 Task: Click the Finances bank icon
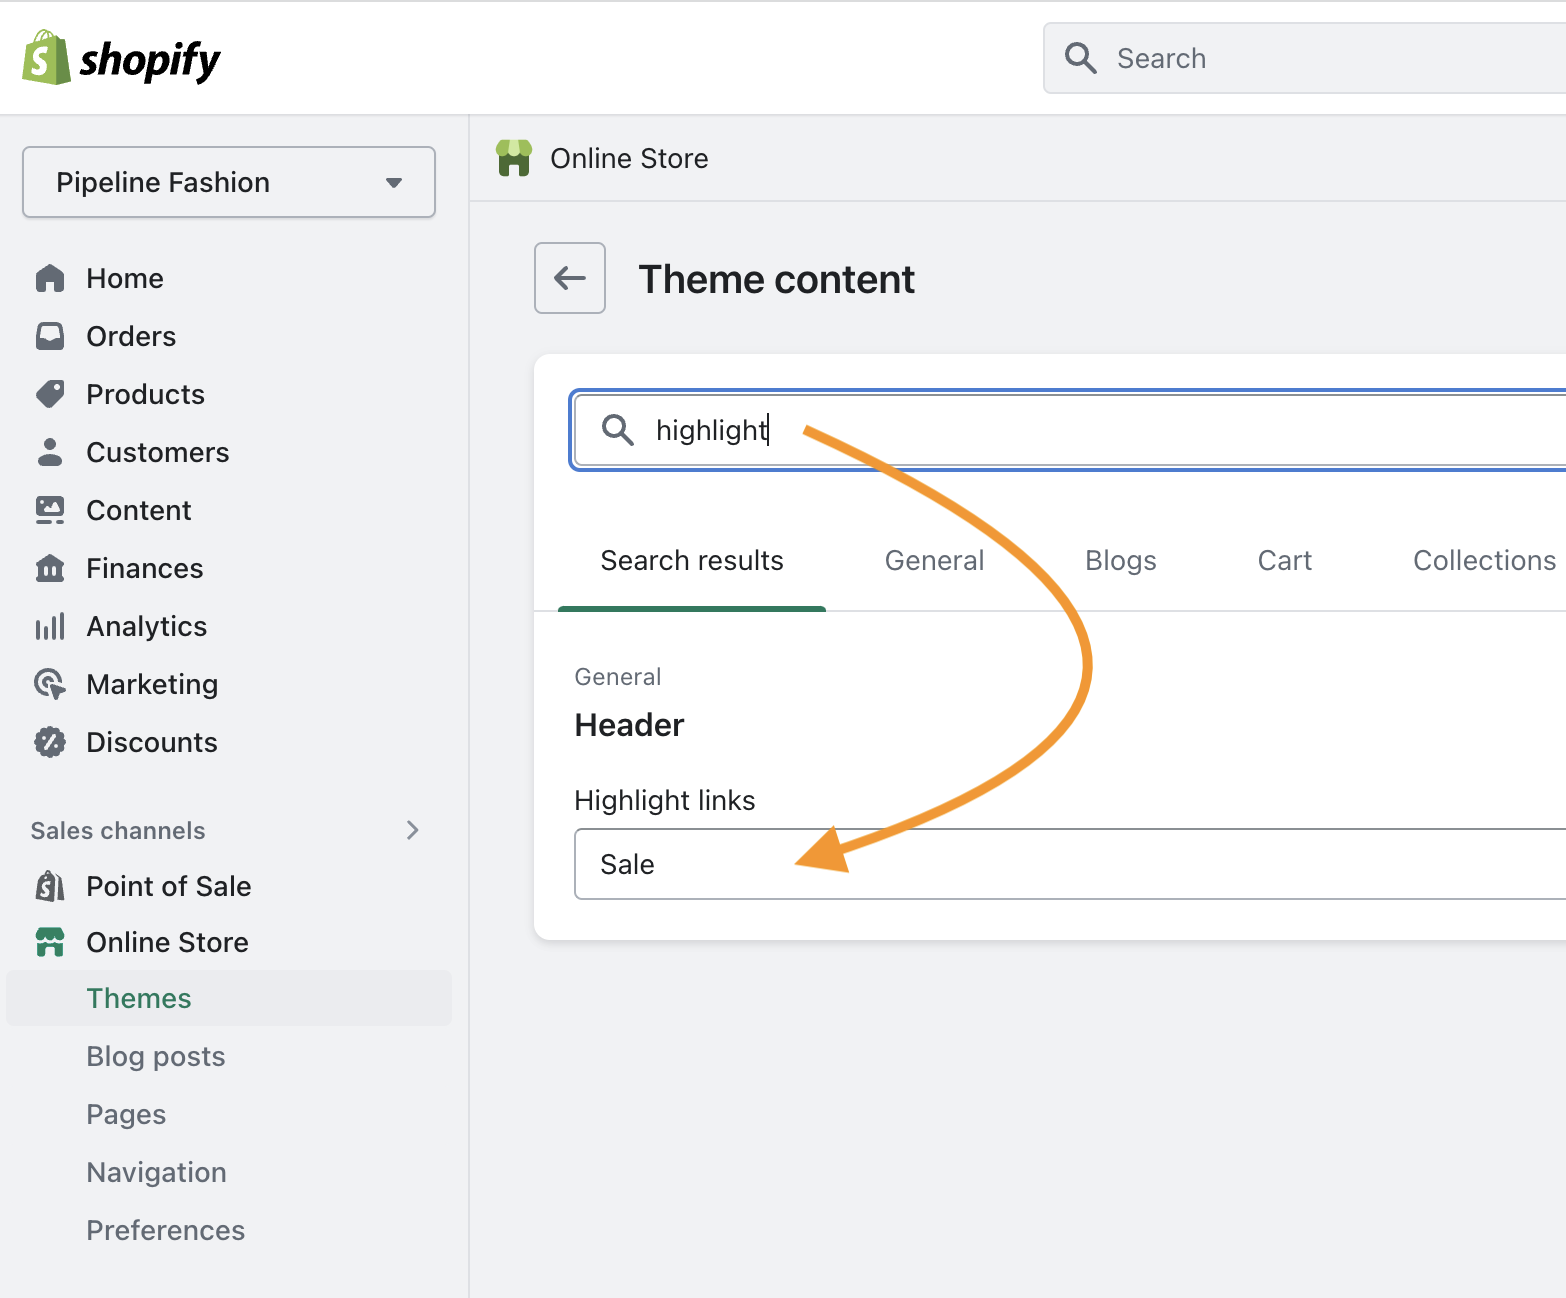[50, 568]
